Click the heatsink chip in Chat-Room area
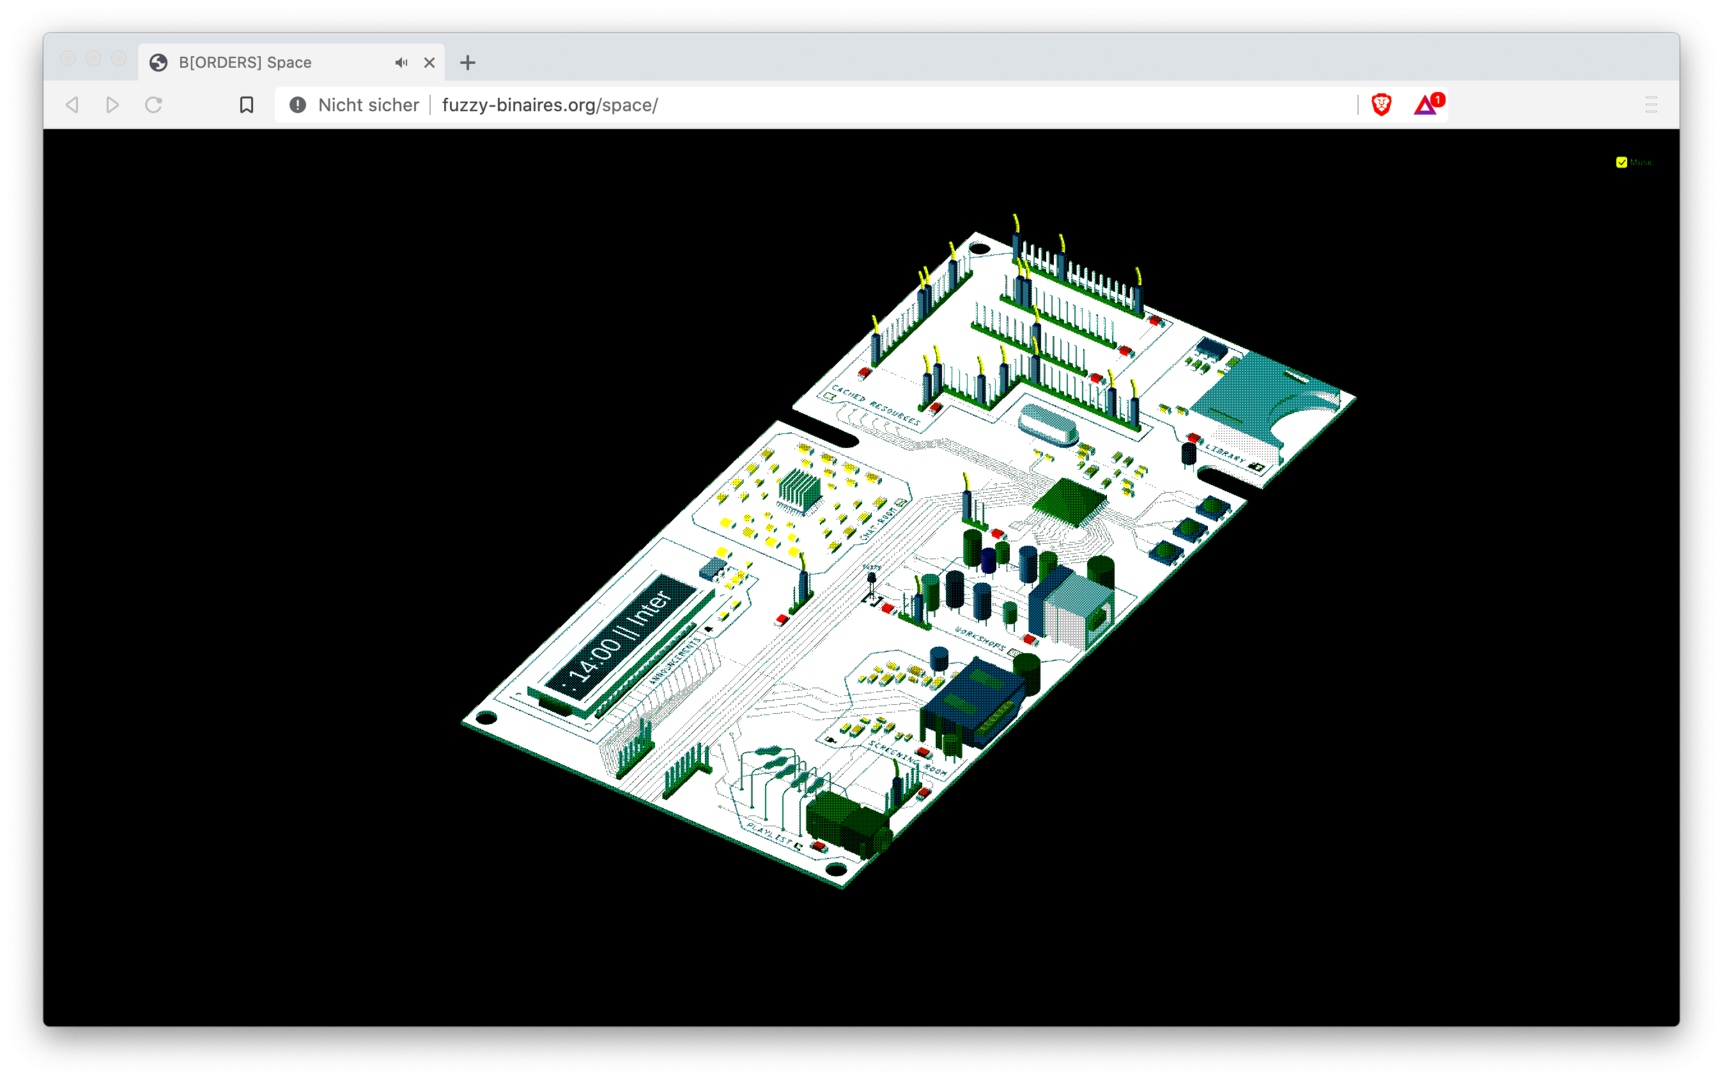This screenshot has height=1080, width=1723. tap(798, 490)
